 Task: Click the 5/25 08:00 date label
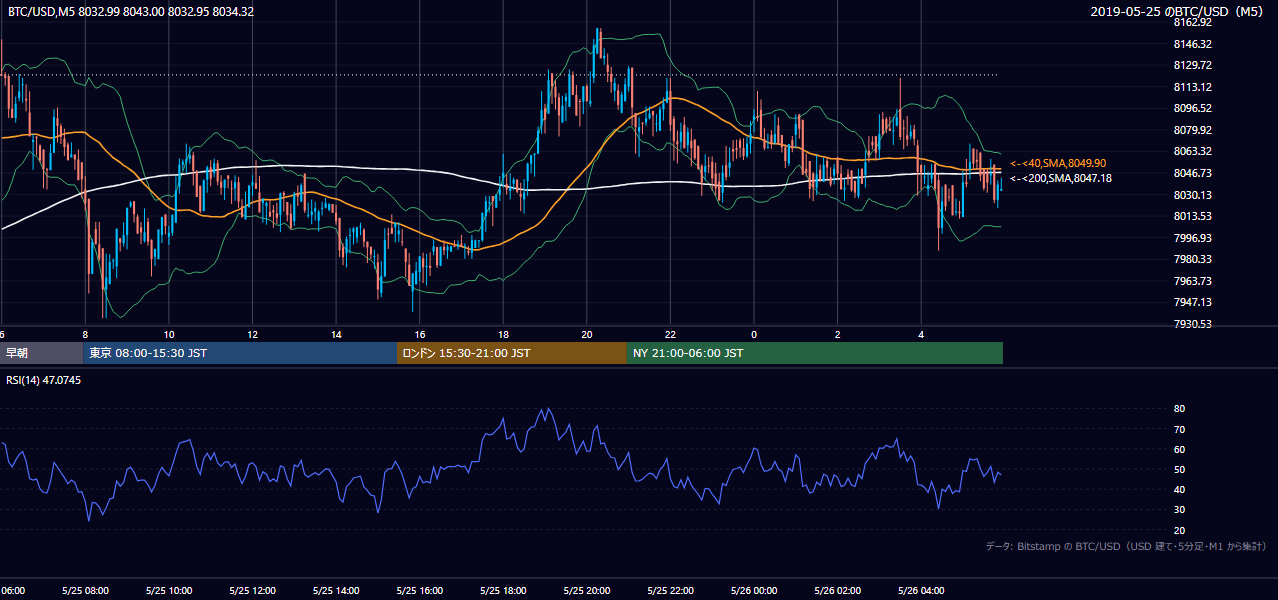84,591
